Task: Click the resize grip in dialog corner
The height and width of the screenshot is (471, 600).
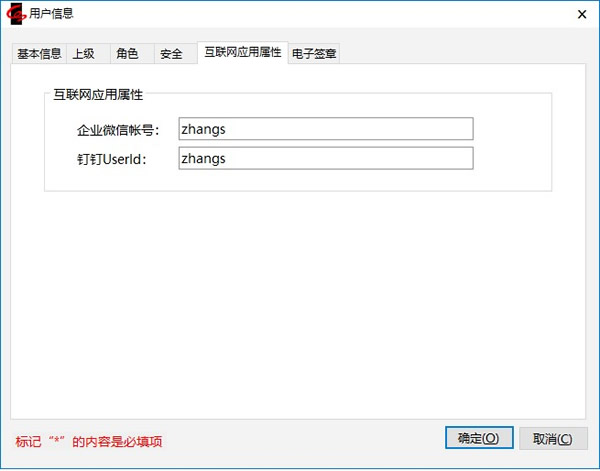Action: click(x=593, y=464)
